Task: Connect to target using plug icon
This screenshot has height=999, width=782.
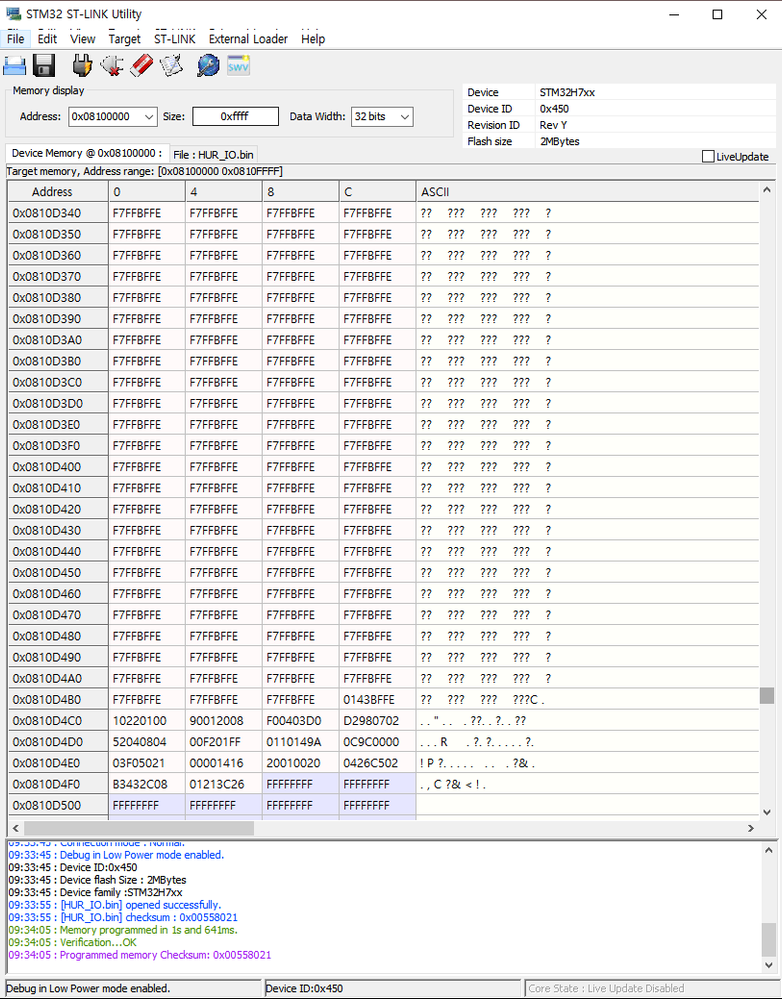Action: (x=82, y=65)
